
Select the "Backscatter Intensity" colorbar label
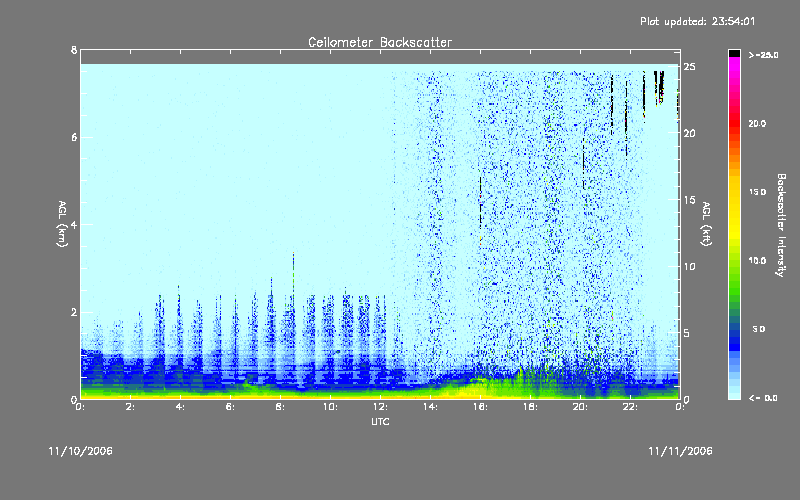[x=781, y=225]
